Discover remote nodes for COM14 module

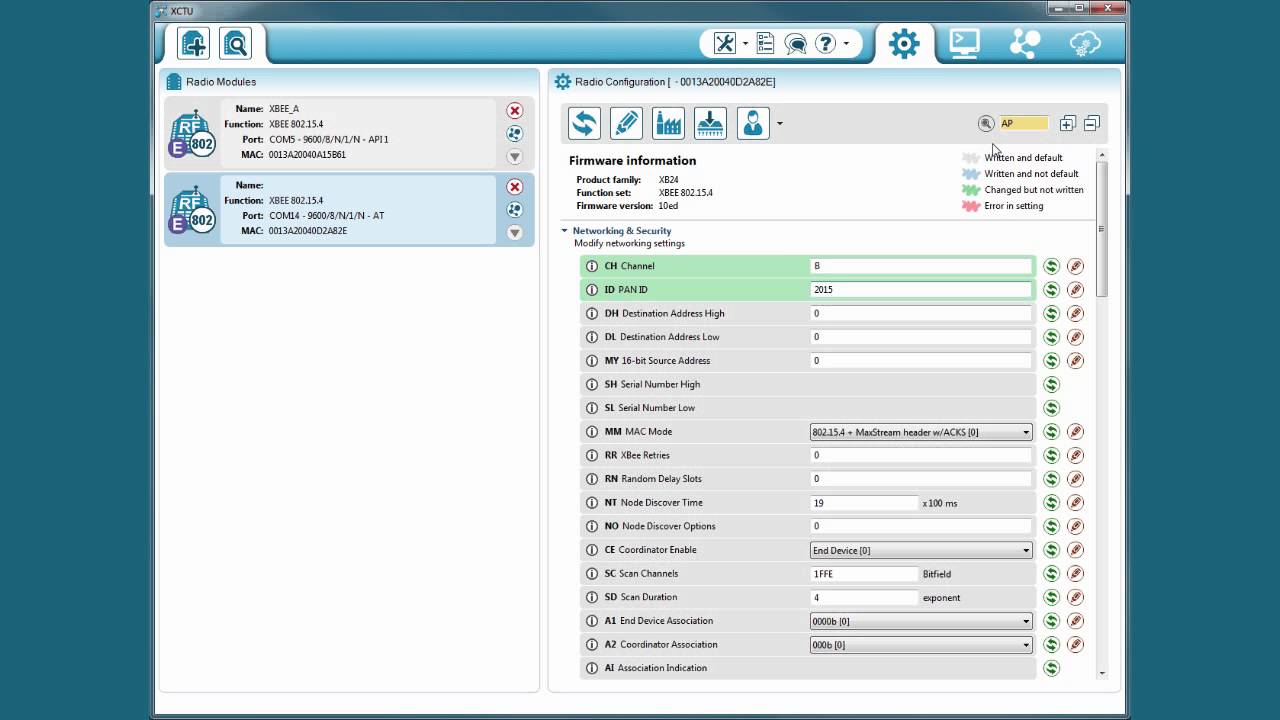(514, 210)
